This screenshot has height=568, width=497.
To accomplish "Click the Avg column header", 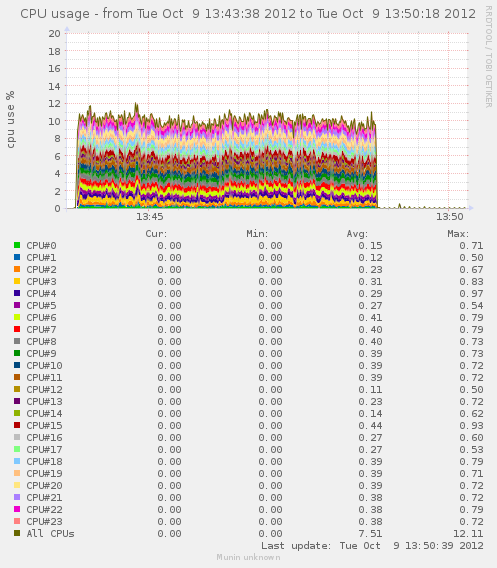I will 357,234.
